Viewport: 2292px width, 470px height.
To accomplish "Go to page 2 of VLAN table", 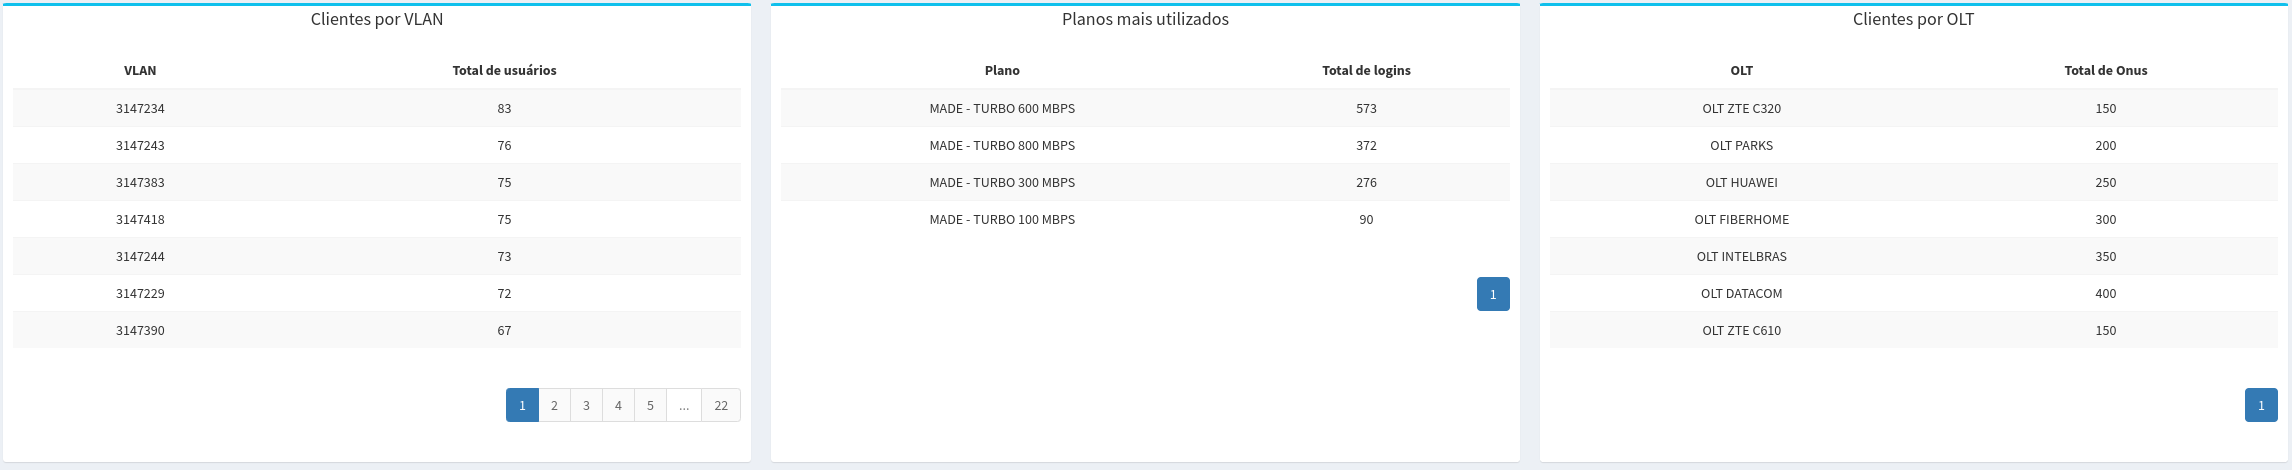I will coord(554,405).
